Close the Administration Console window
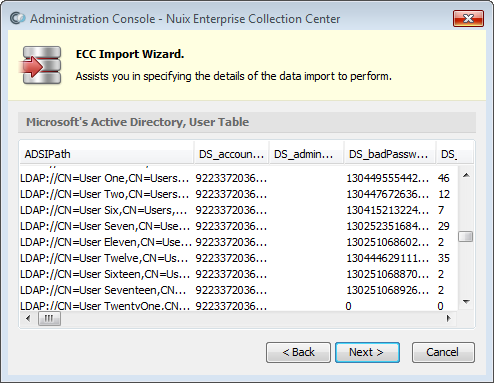The height and width of the screenshot is (383, 494). coord(468,18)
